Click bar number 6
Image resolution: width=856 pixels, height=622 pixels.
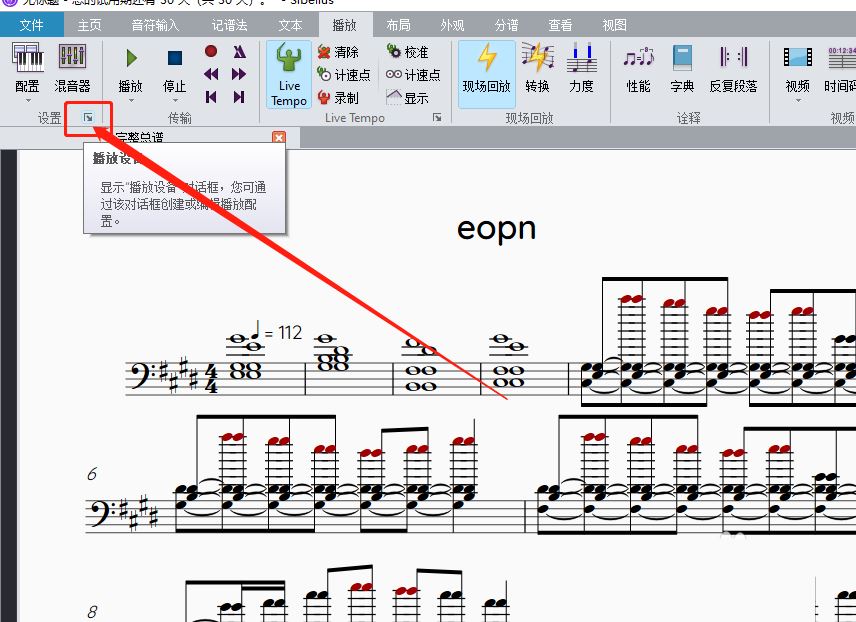(x=92, y=473)
